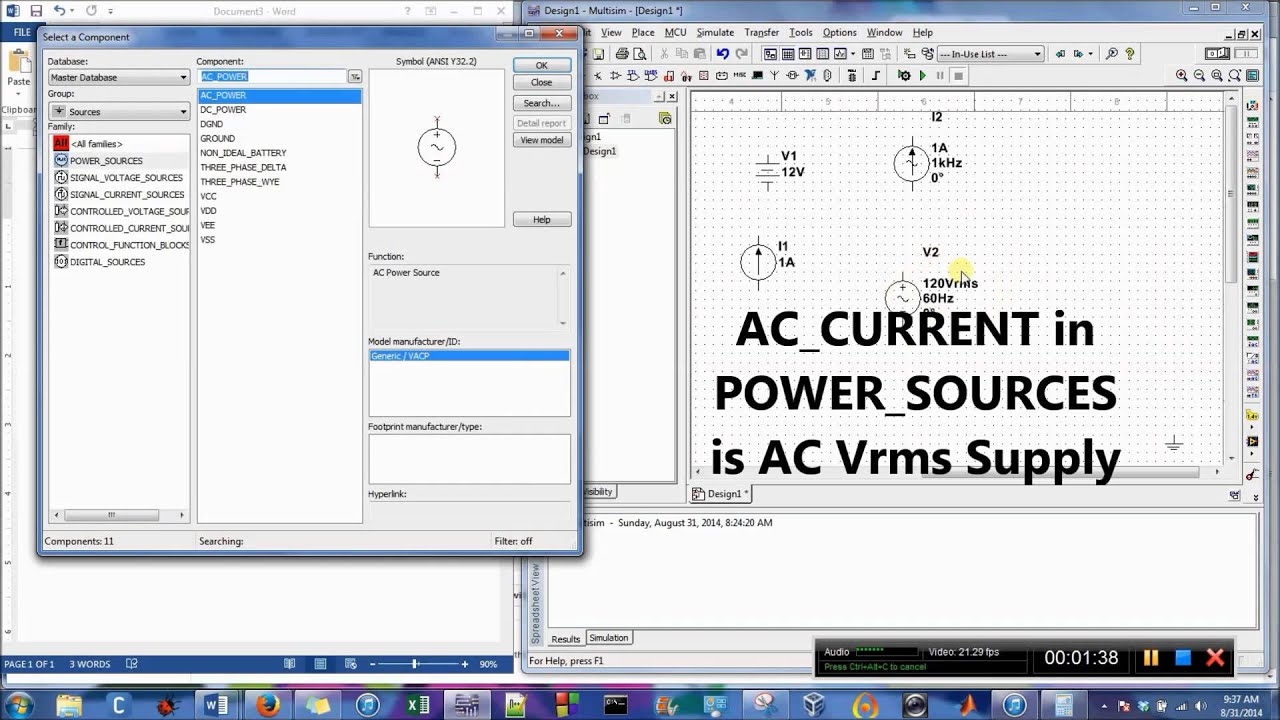The height and width of the screenshot is (720, 1280).
Task: Pause the screen recording with yellow pause button
Action: coord(1151,657)
